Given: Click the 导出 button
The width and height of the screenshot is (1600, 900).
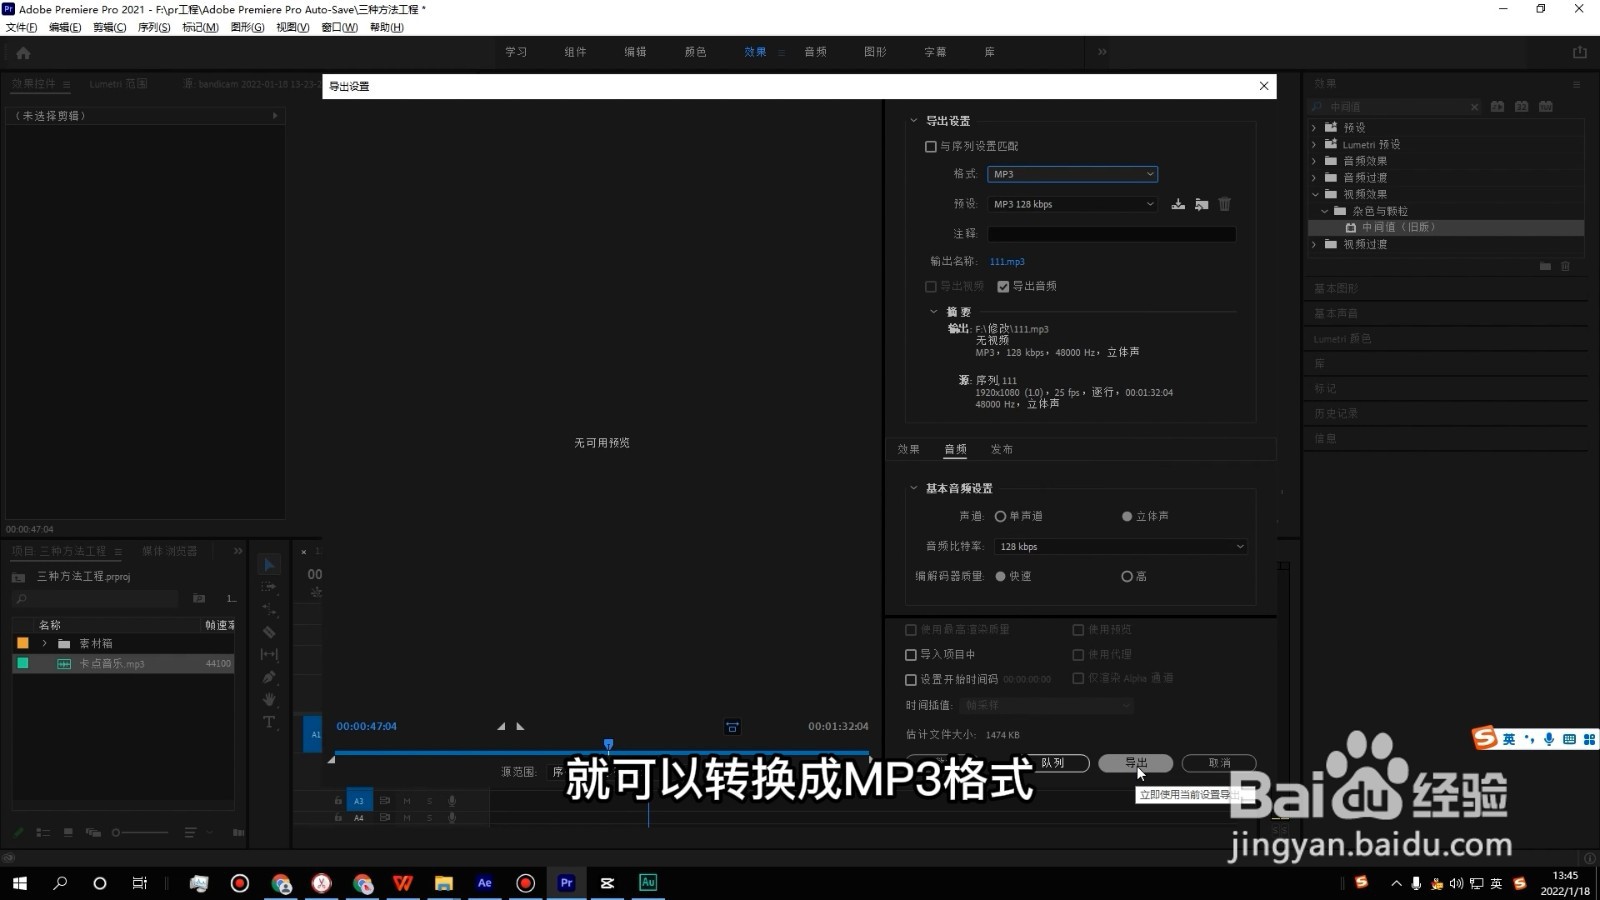Looking at the screenshot, I should (1136, 763).
